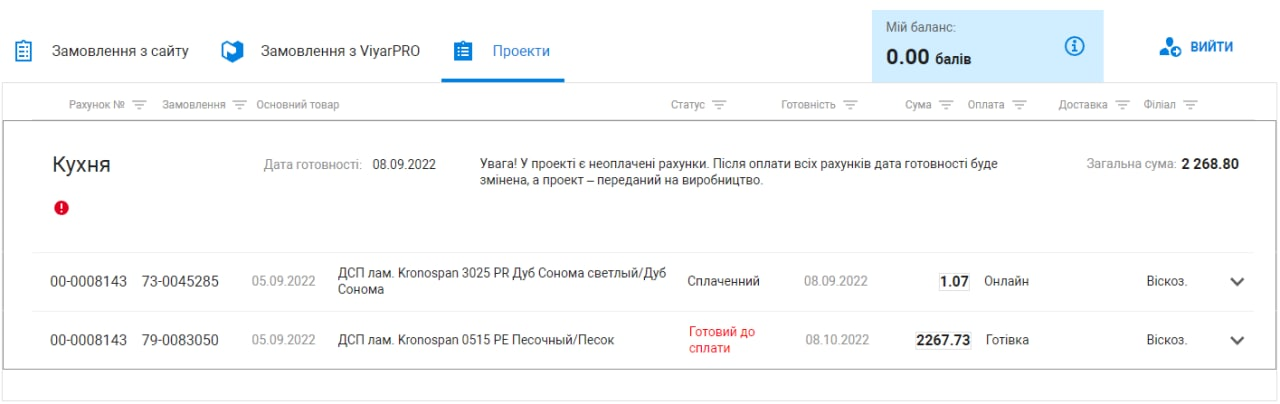The image size is (1280, 404).
Task: Click the filter icon next to Оплата
Action: [x=1019, y=105]
